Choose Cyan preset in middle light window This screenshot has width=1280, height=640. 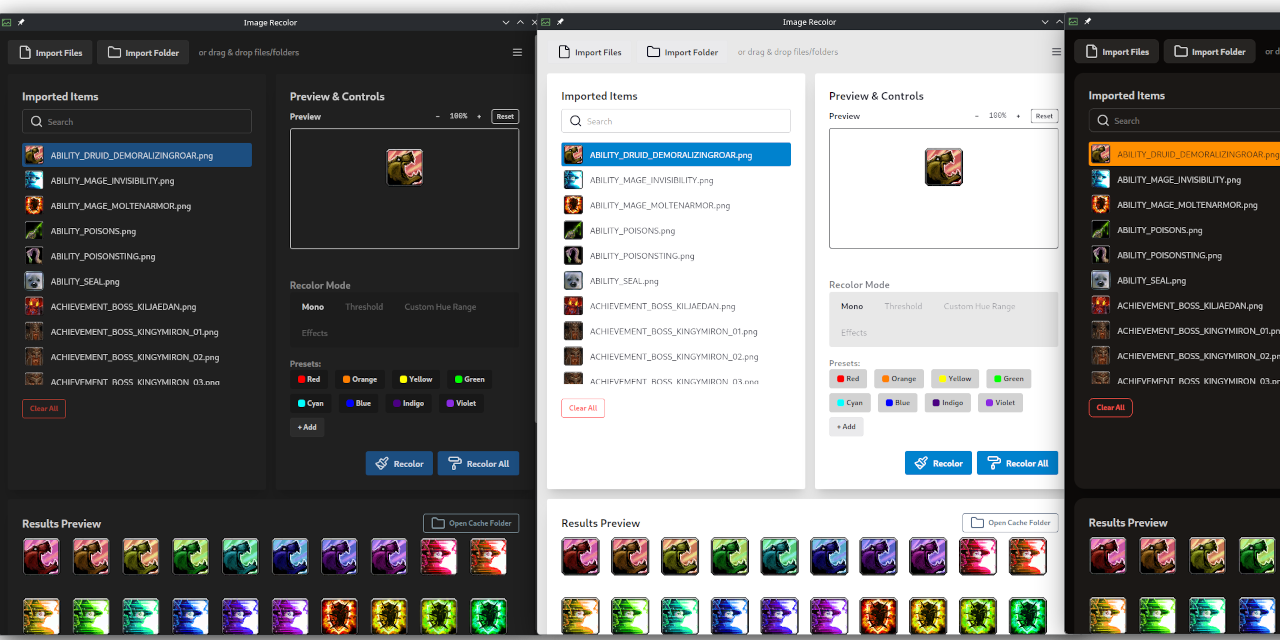850,403
